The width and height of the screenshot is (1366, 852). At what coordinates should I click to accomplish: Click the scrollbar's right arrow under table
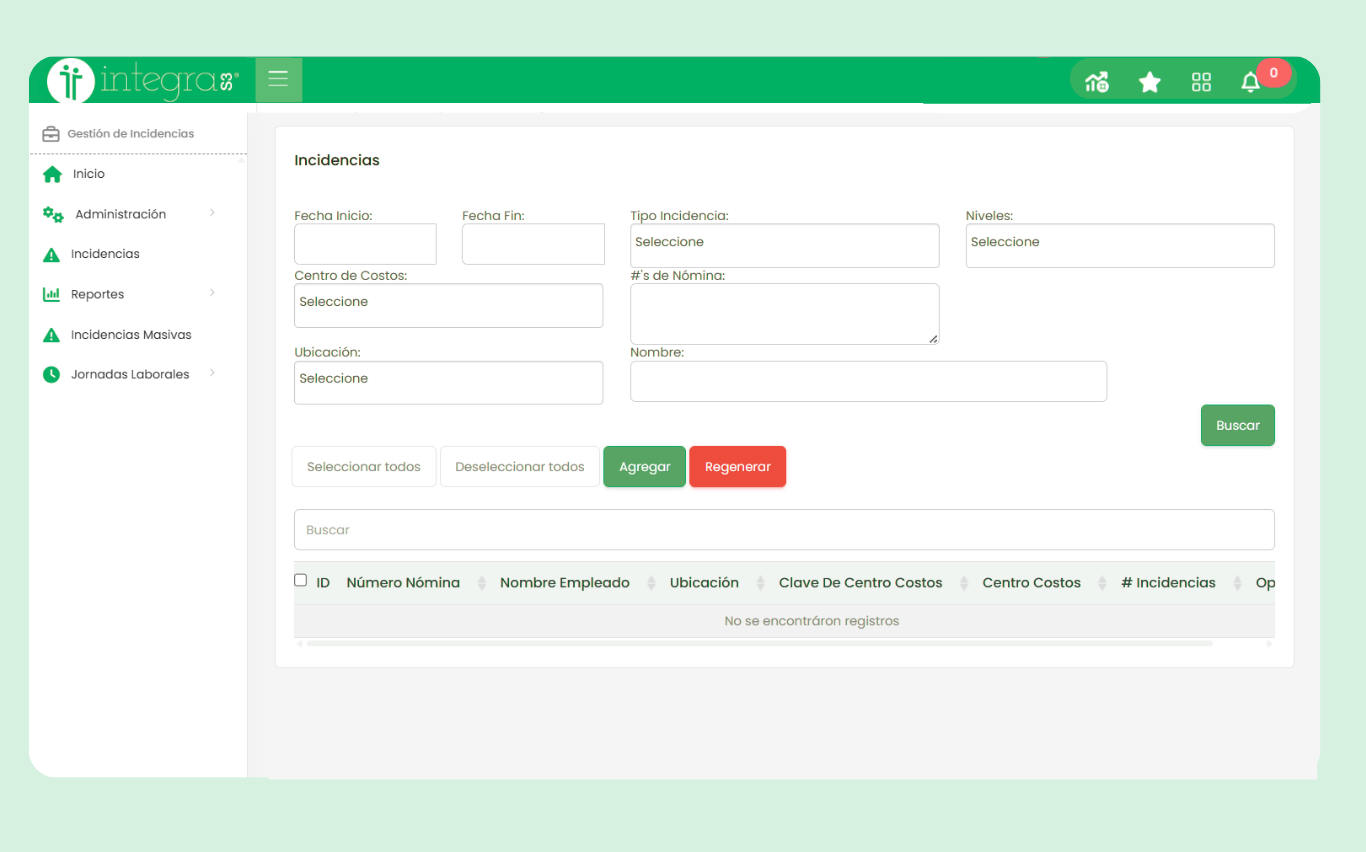coord(1270,643)
